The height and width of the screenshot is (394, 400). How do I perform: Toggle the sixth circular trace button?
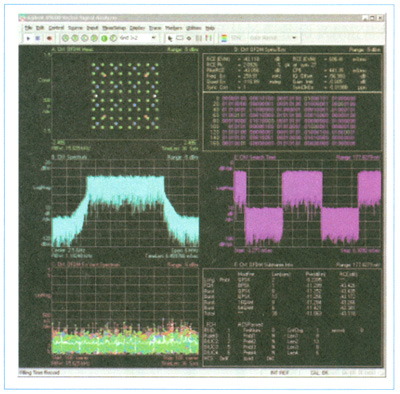113,38
